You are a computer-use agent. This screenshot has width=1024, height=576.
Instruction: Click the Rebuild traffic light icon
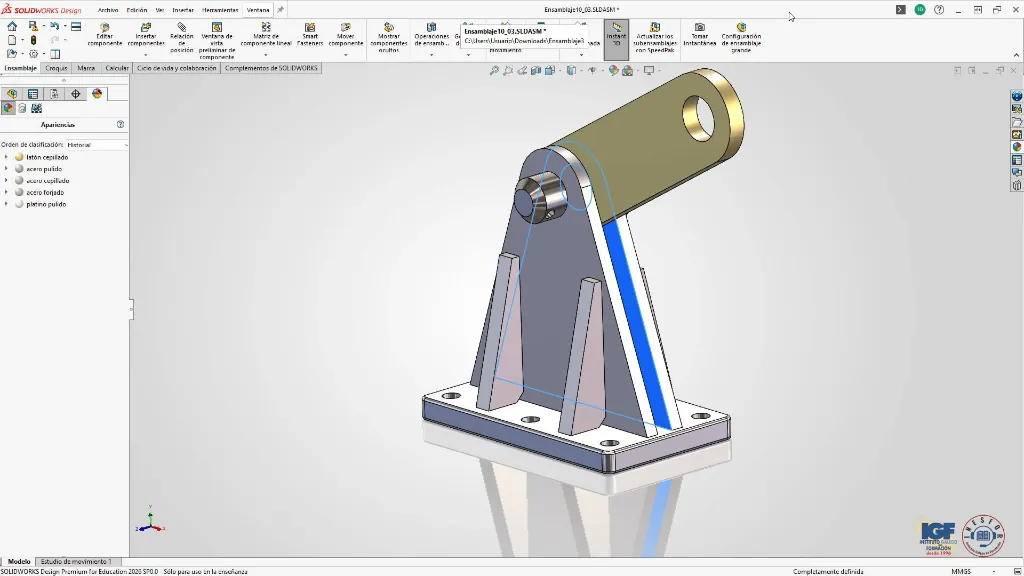[x=33, y=40]
